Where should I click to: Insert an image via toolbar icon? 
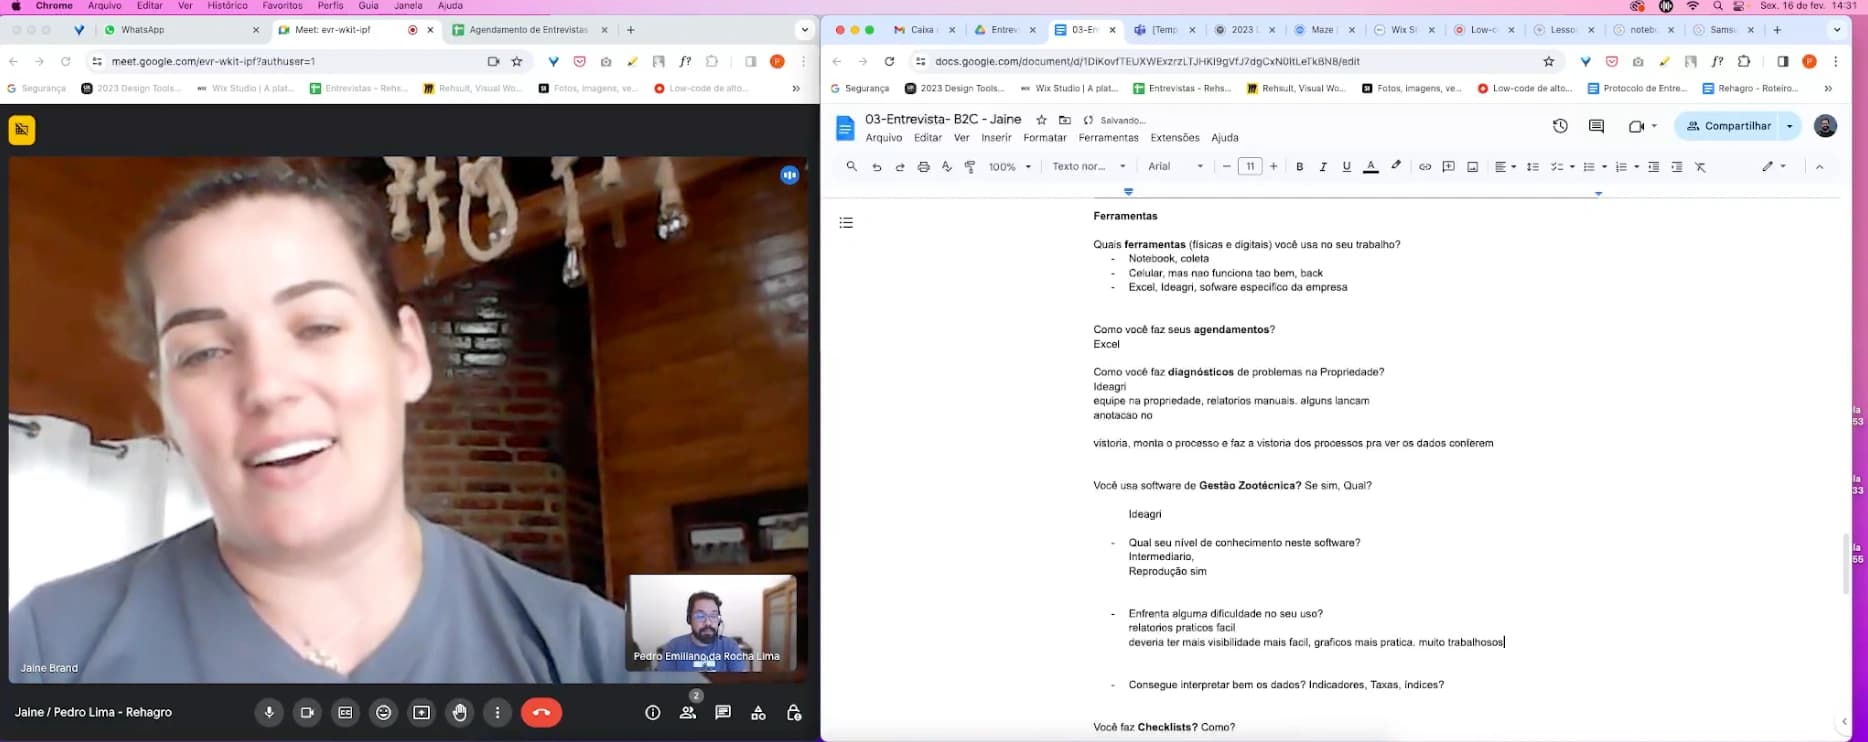pos(1472,167)
